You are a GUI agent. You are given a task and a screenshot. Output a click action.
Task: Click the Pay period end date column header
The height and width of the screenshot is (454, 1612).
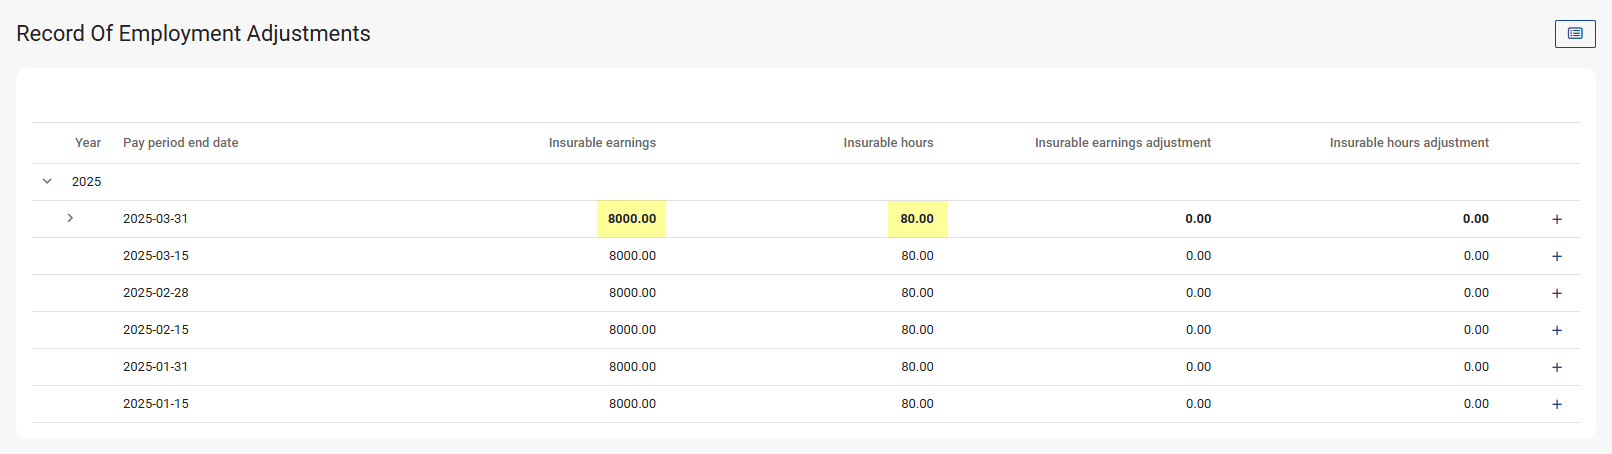pyautogui.click(x=180, y=143)
